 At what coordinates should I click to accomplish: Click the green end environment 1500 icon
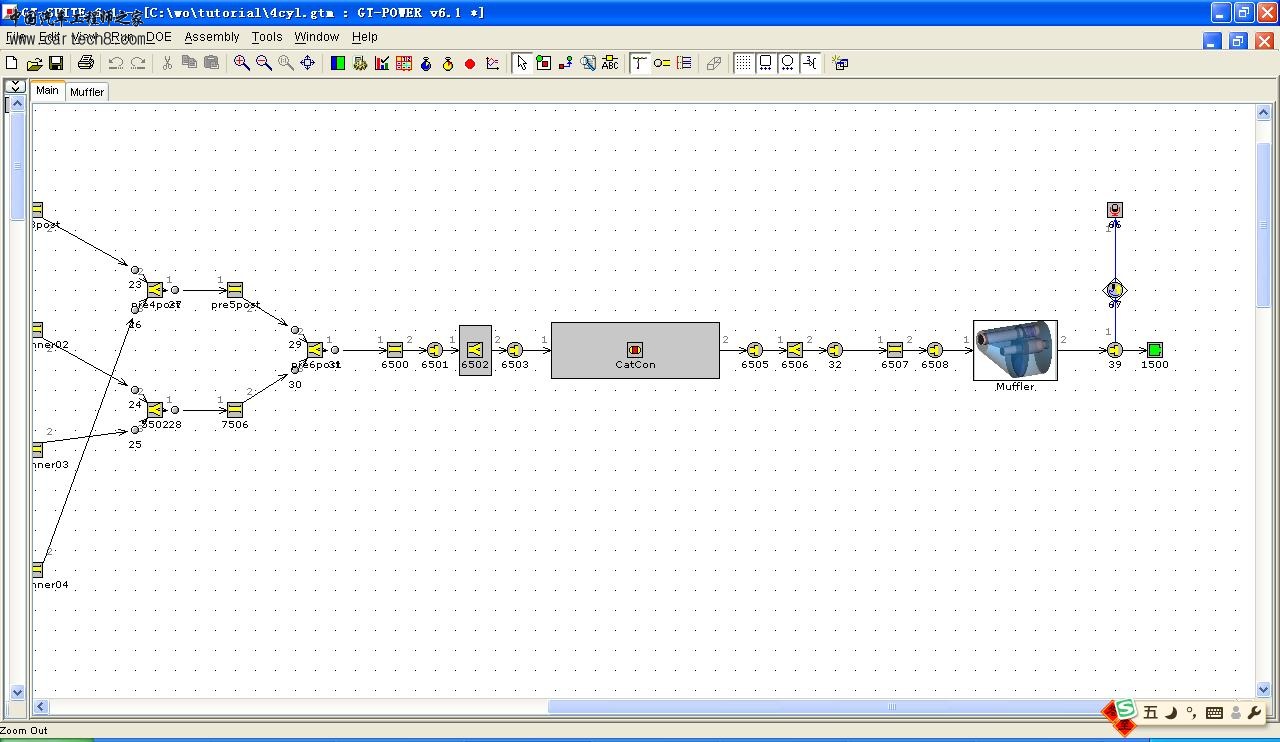[x=1155, y=350]
